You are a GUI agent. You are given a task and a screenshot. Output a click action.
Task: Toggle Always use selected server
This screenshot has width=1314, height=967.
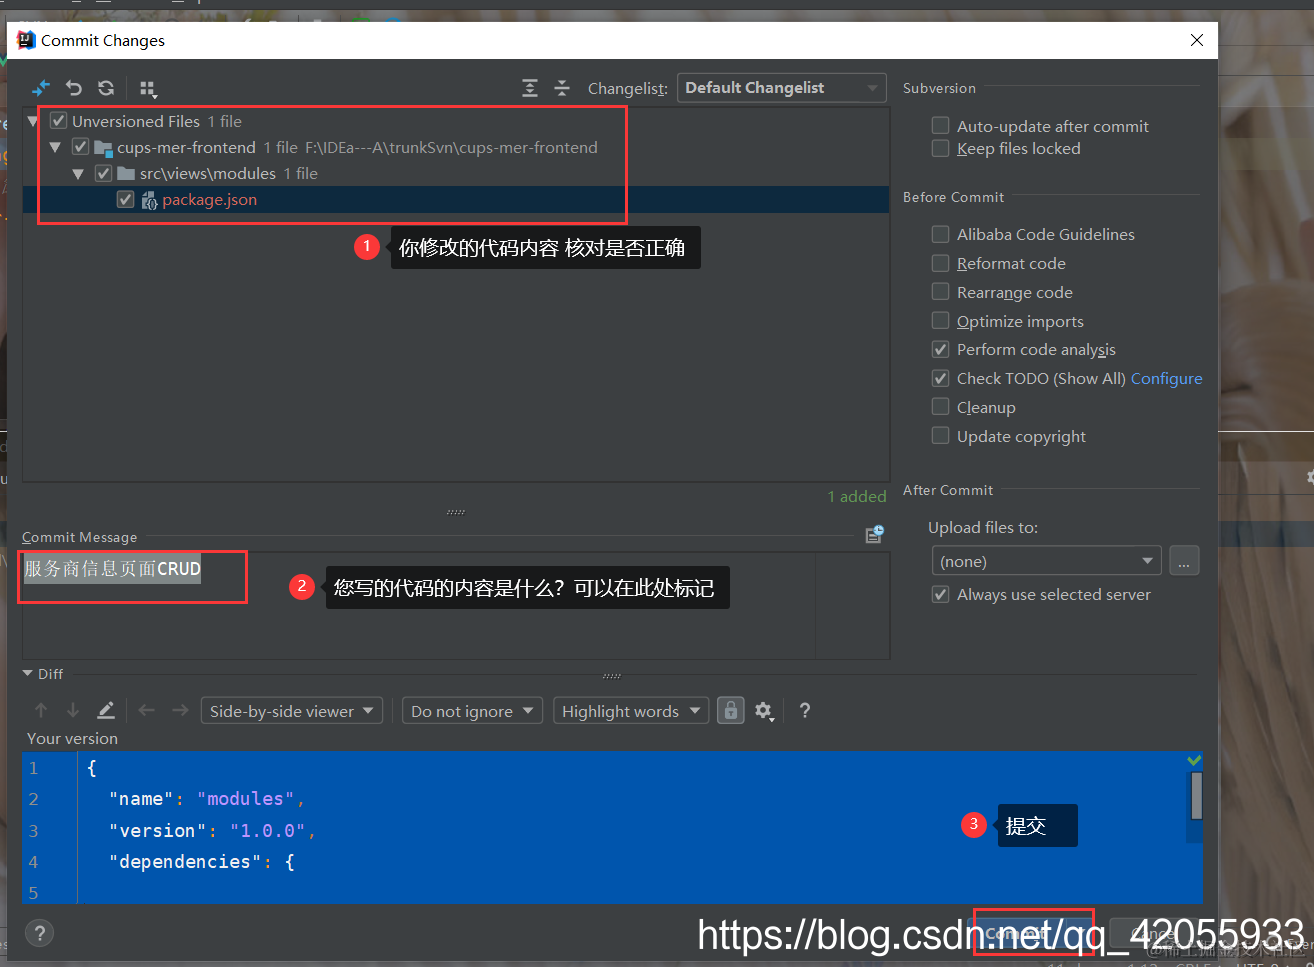tap(940, 594)
